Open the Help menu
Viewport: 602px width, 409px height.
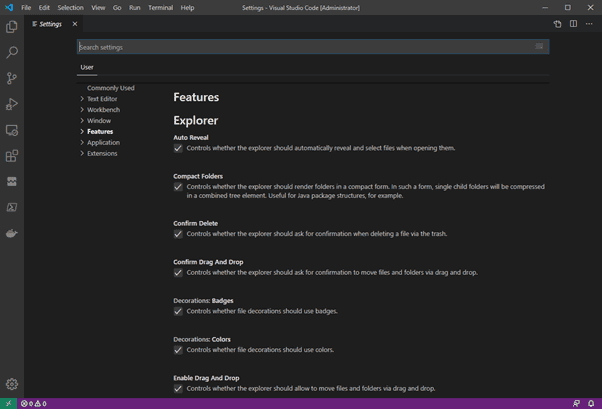pyautogui.click(x=187, y=8)
